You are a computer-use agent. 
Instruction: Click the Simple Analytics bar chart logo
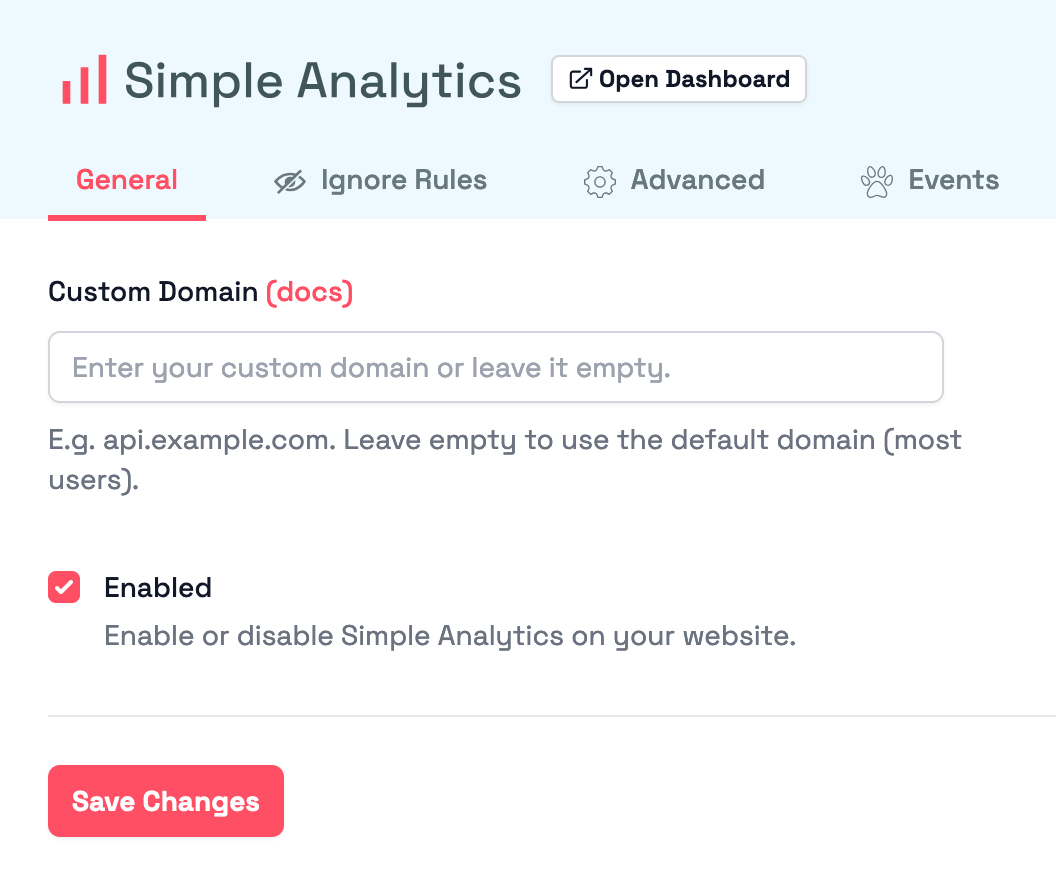pos(84,80)
